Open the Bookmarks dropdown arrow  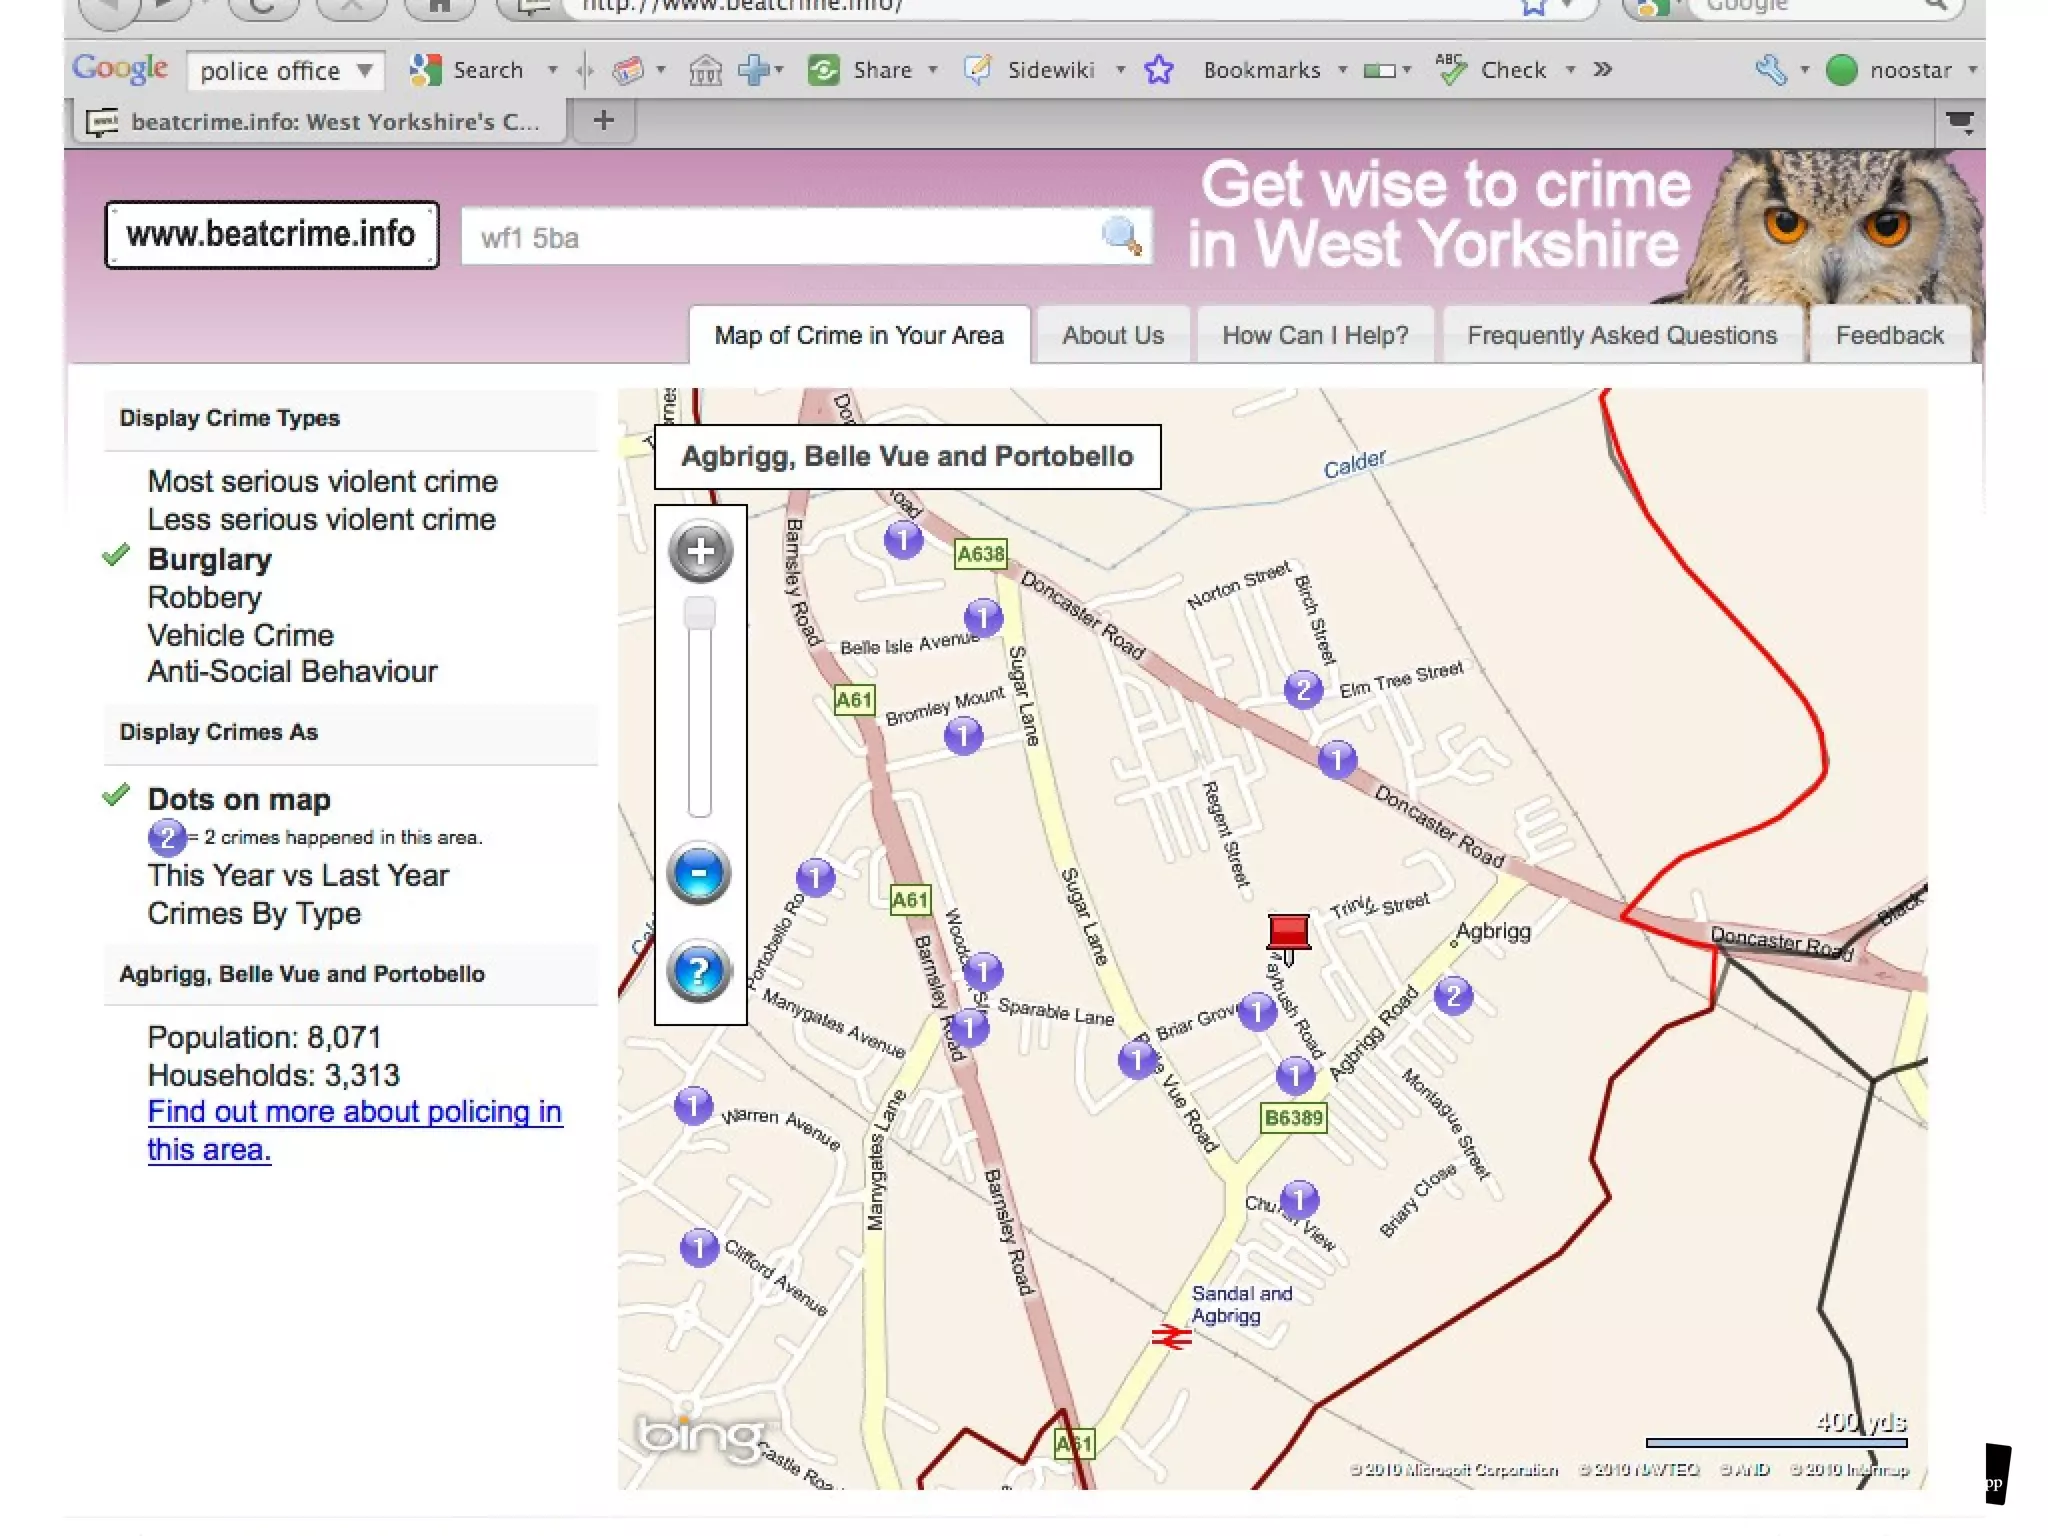point(1343,70)
